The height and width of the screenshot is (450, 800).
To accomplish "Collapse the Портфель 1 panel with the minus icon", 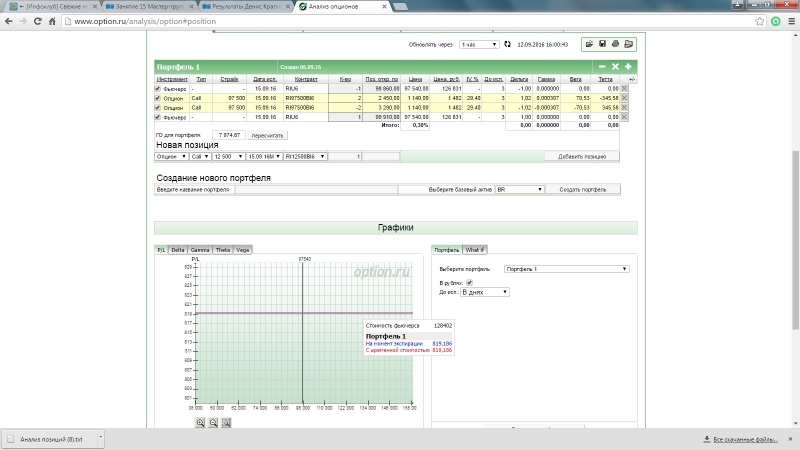I will coord(602,67).
